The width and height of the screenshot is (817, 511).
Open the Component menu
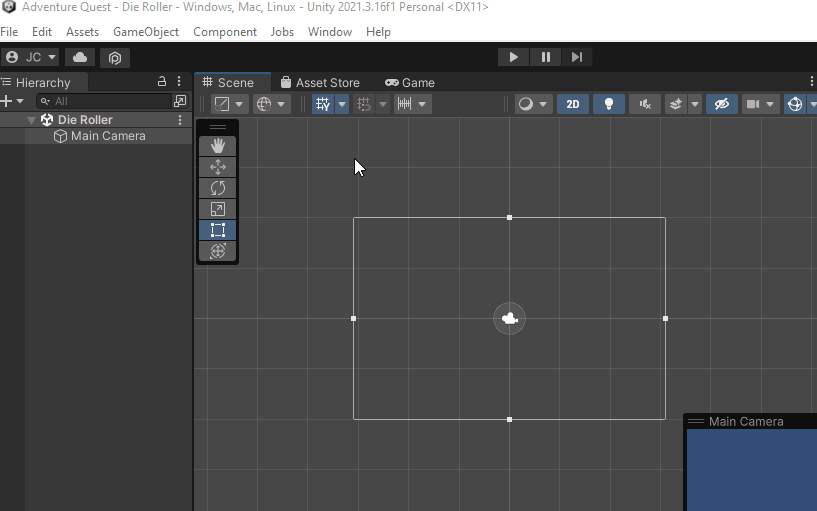coord(225,32)
